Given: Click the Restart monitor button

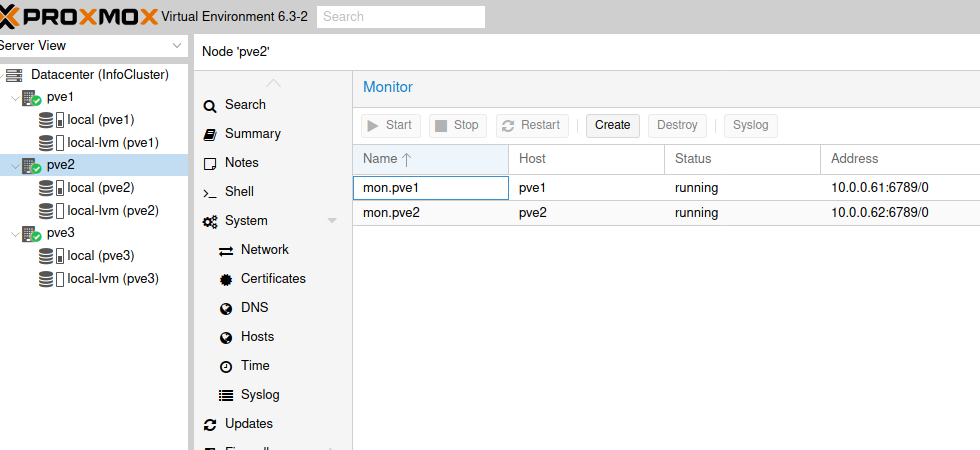Looking at the screenshot, I should click(532, 125).
